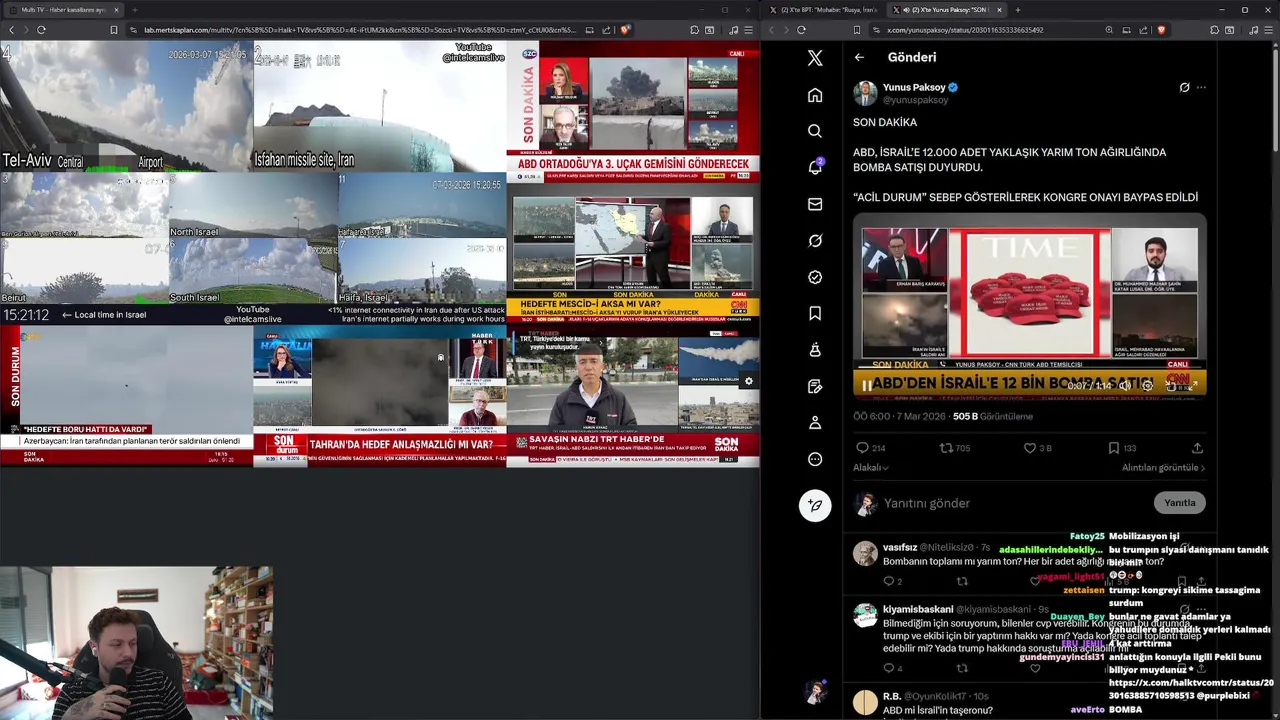The width and height of the screenshot is (1280, 720).
Task: Click the Isfahan missile site camera
Action: pyautogui.click(x=379, y=106)
